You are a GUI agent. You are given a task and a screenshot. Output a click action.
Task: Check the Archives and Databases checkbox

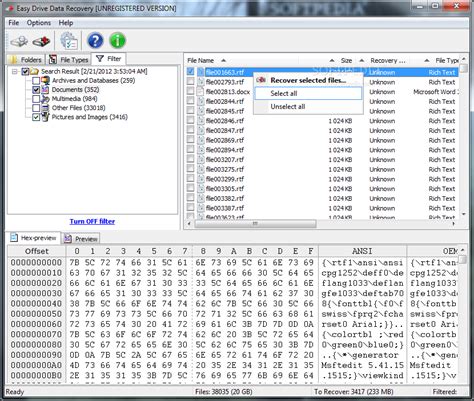click(x=36, y=81)
